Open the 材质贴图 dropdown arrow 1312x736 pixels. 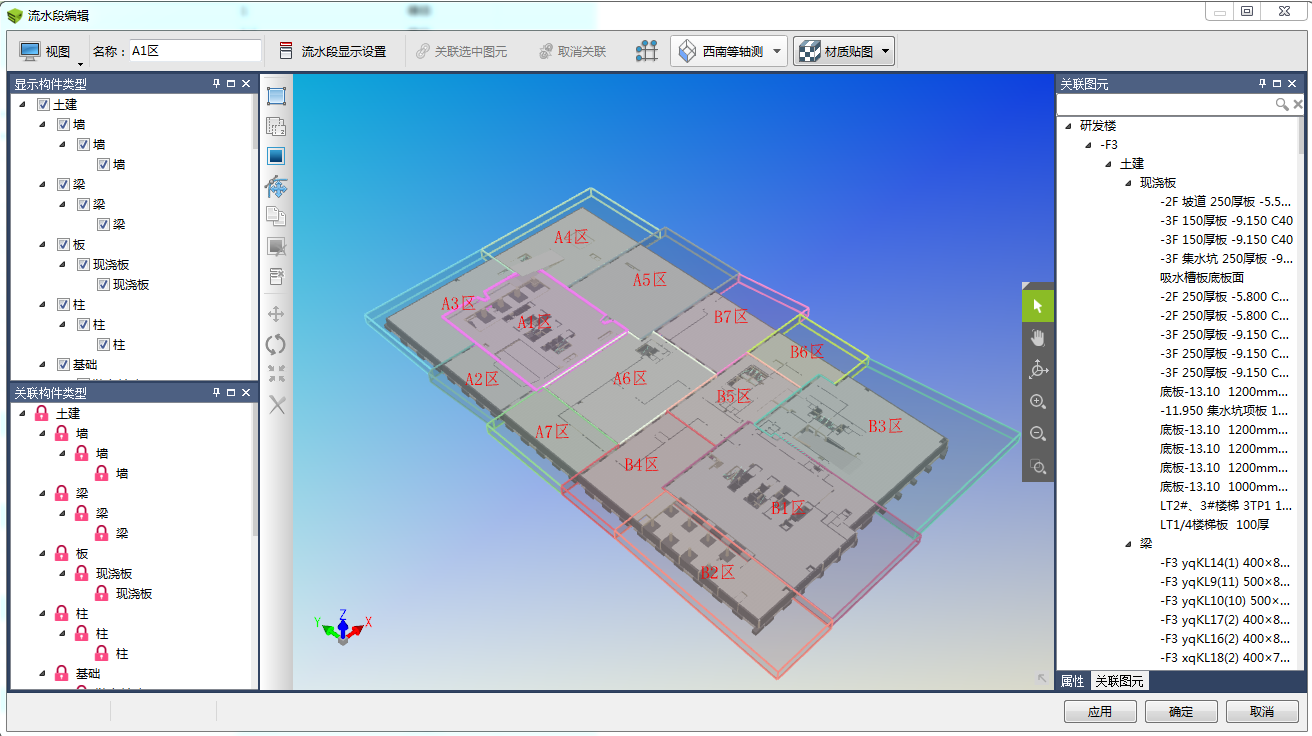click(886, 51)
